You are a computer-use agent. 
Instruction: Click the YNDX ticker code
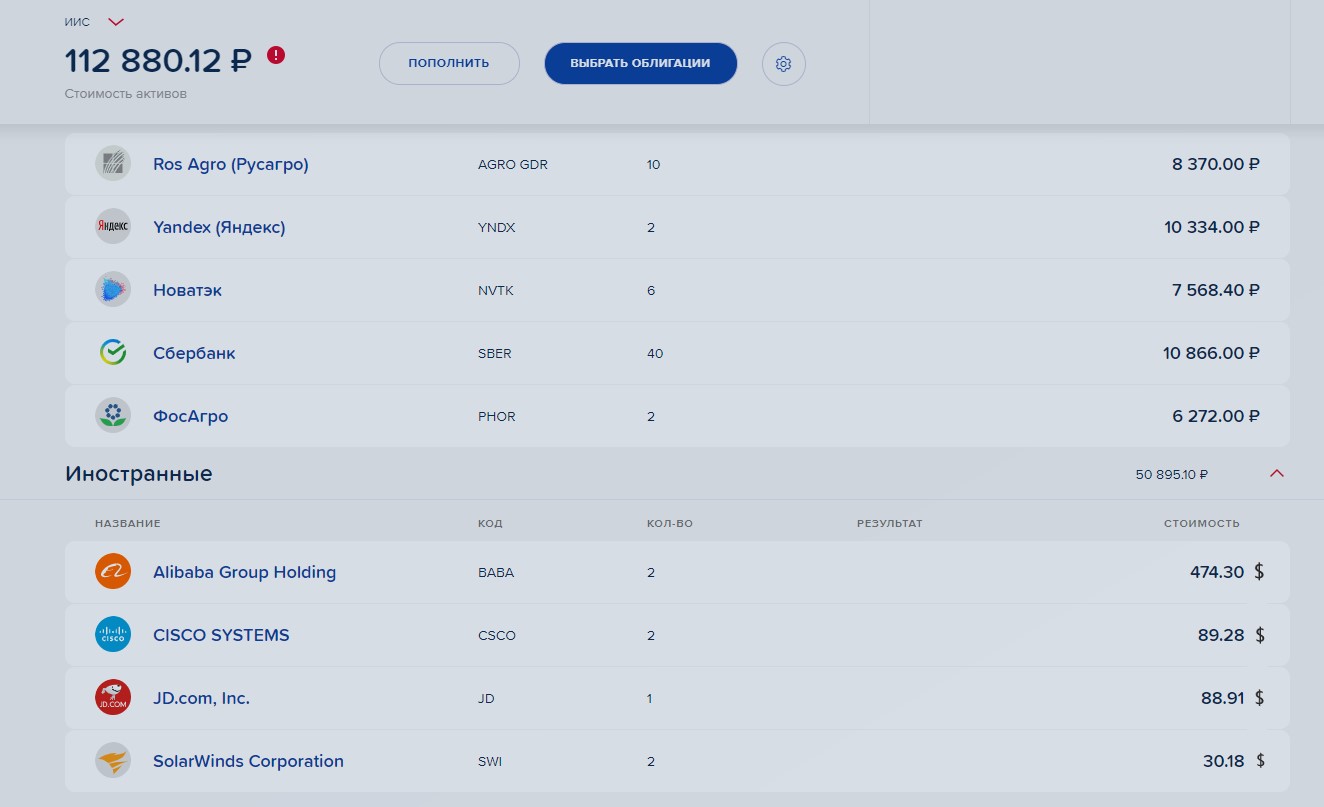[x=497, y=227]
